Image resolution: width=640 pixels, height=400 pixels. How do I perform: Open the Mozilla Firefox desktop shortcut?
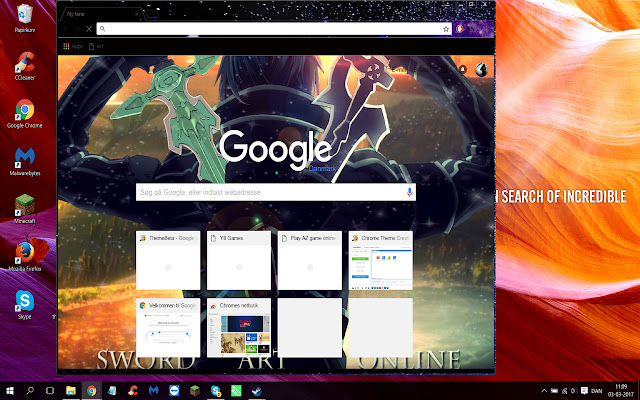pos(25,256)
